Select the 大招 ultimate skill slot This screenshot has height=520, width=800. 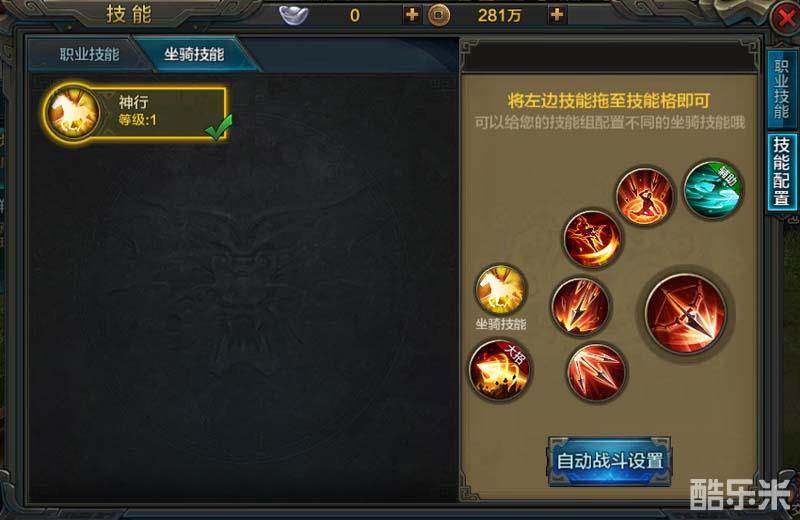coord(500,370)
